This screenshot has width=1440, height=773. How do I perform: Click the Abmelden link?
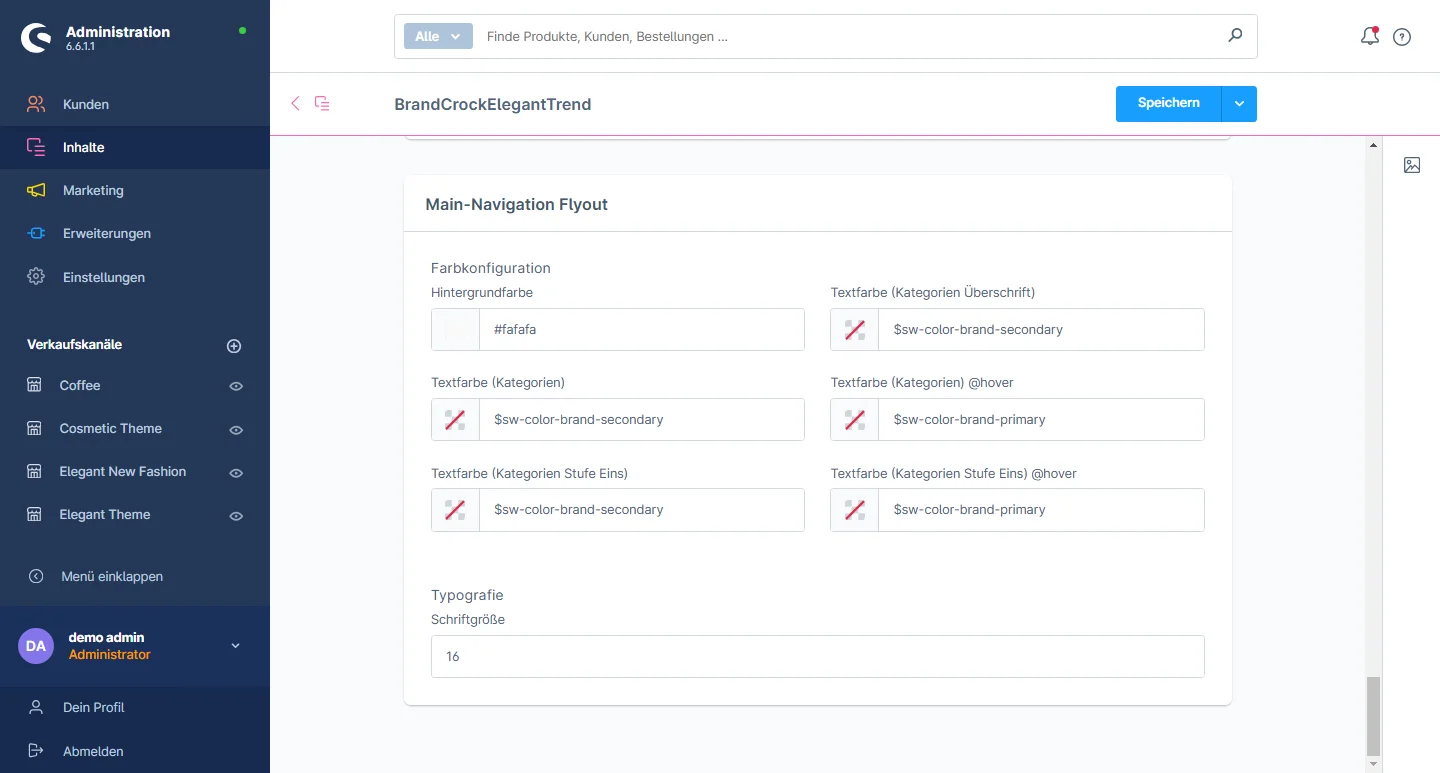pyautogui.click(x=93, y=751)
